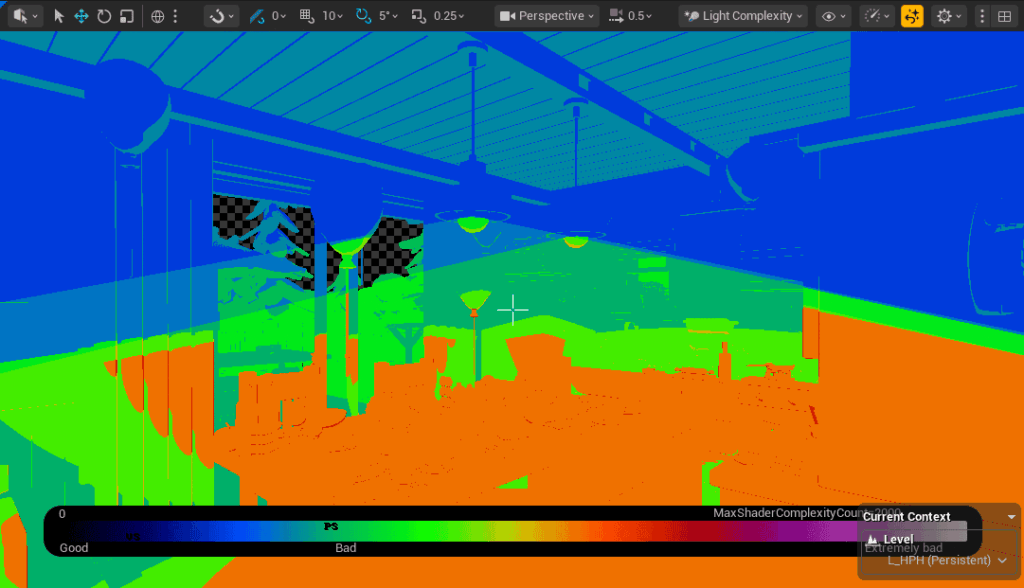
Task: Choose the Select mode arrow tool
Action: click(59, 16)
